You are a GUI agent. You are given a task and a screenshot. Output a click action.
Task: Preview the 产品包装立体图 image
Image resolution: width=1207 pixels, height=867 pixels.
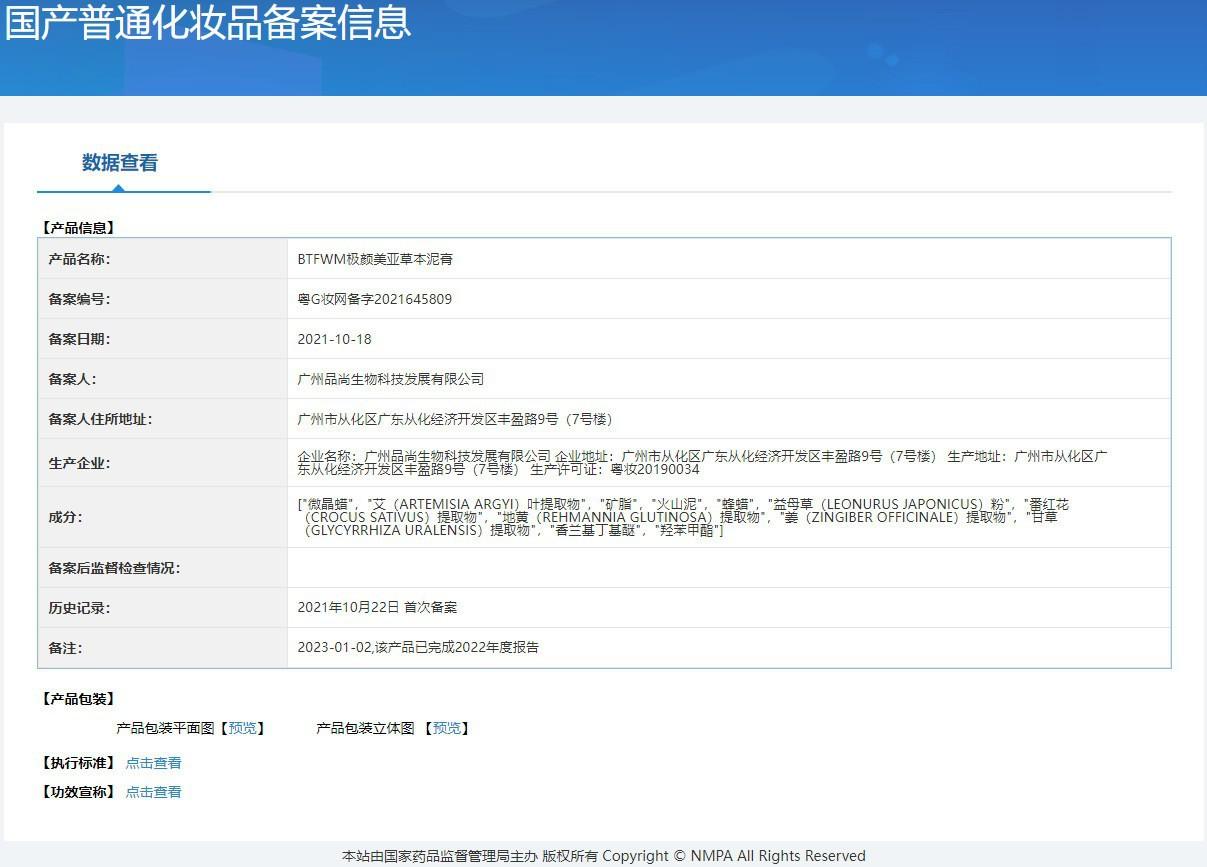tap(446, 728)
